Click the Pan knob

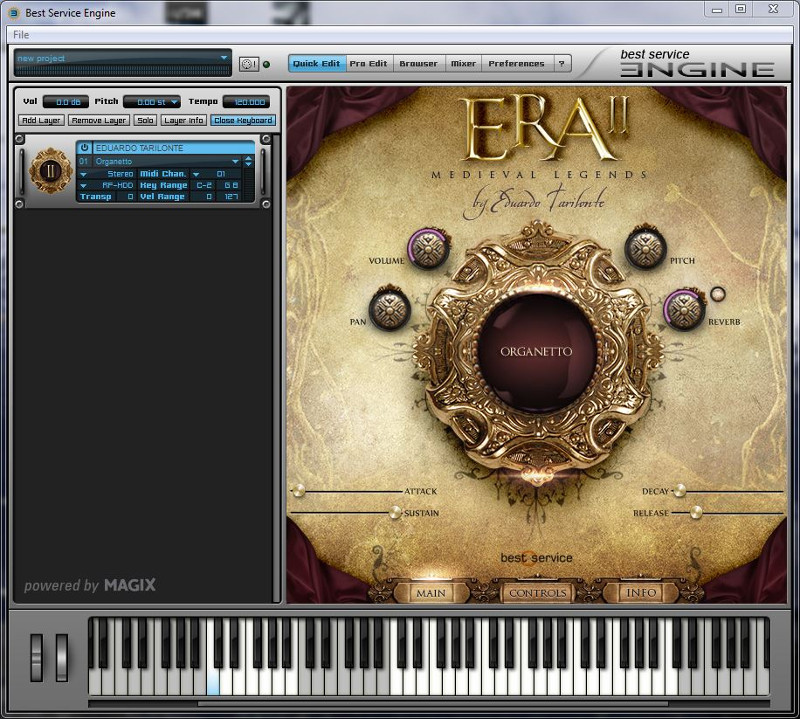click(389, 309)
